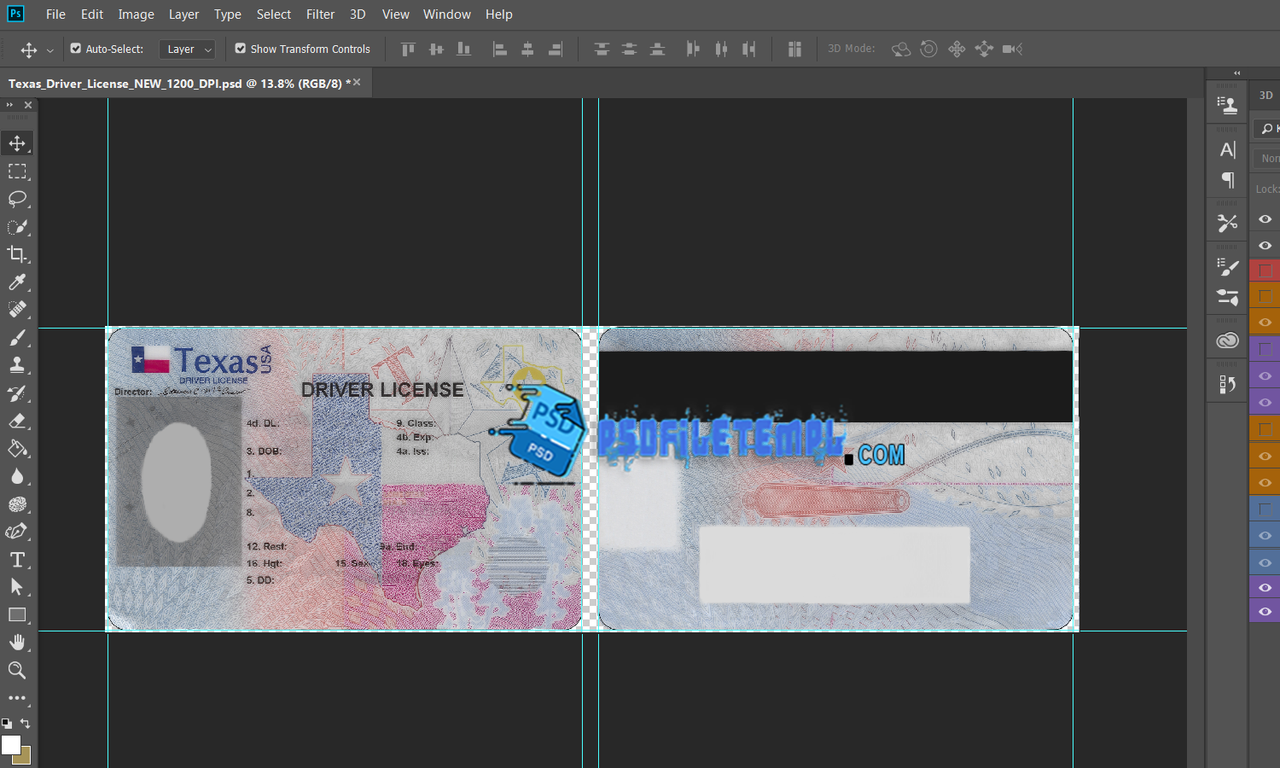Switch to the 3D panel tab
The width and height of the screenshot is (1280, 768).
(1266, 95)
